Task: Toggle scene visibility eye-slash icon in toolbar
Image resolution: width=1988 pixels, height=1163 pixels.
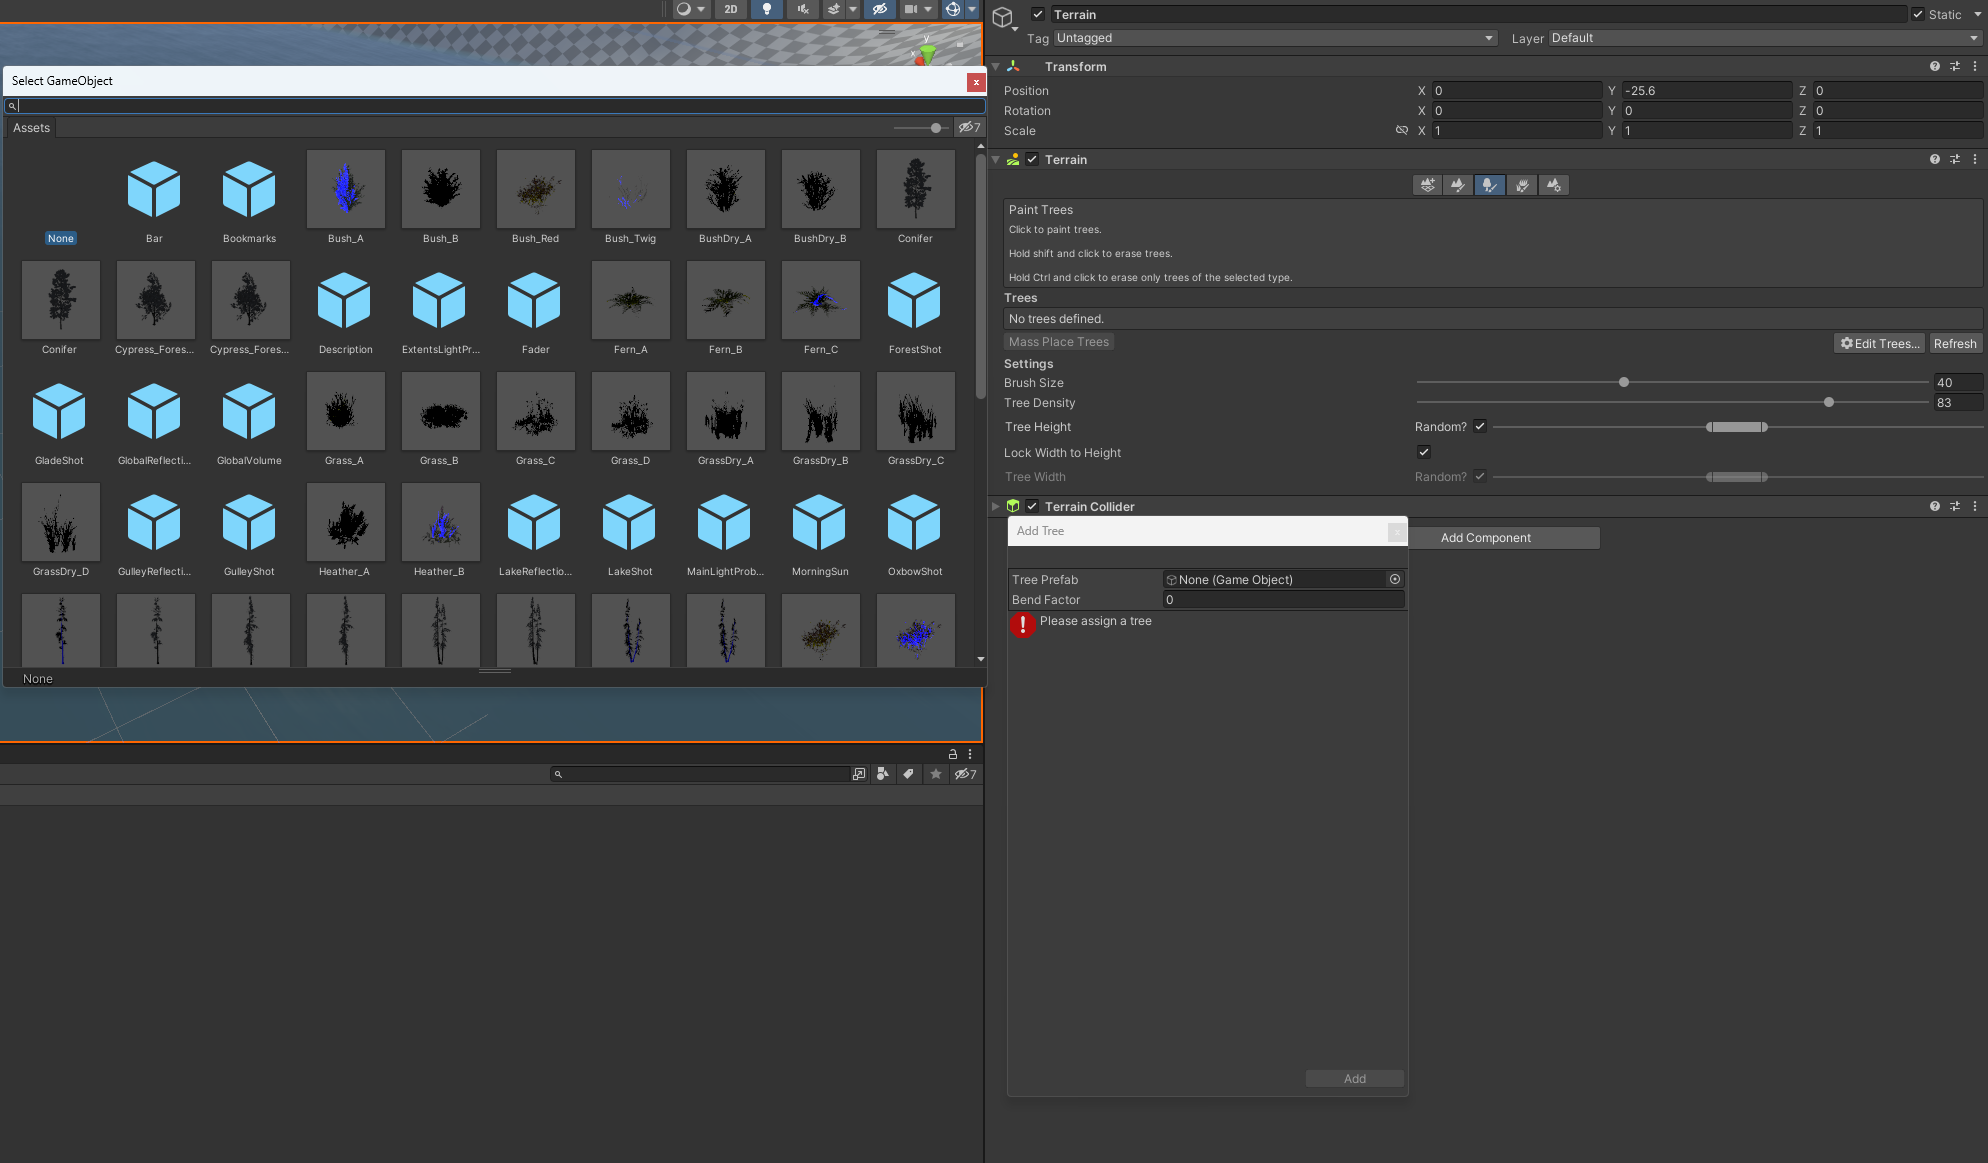Action: tap(879, 9)
